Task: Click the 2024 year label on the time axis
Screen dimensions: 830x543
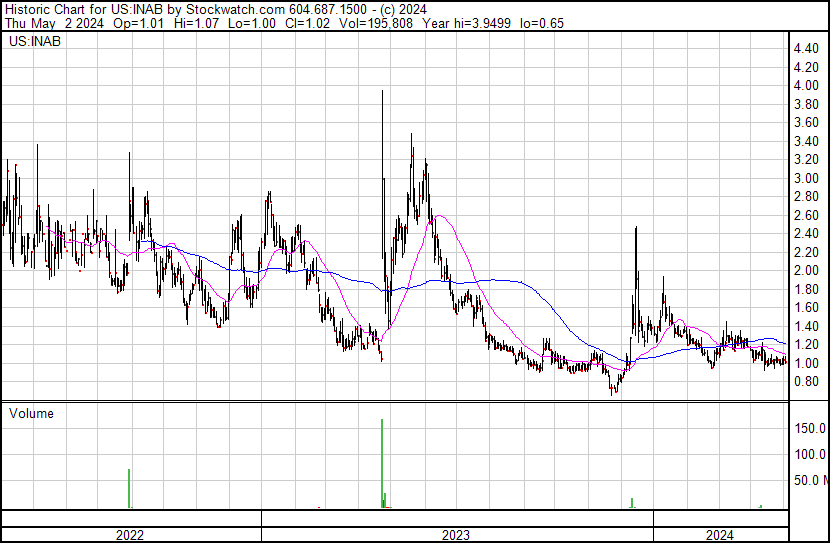Action: (720, 535)
